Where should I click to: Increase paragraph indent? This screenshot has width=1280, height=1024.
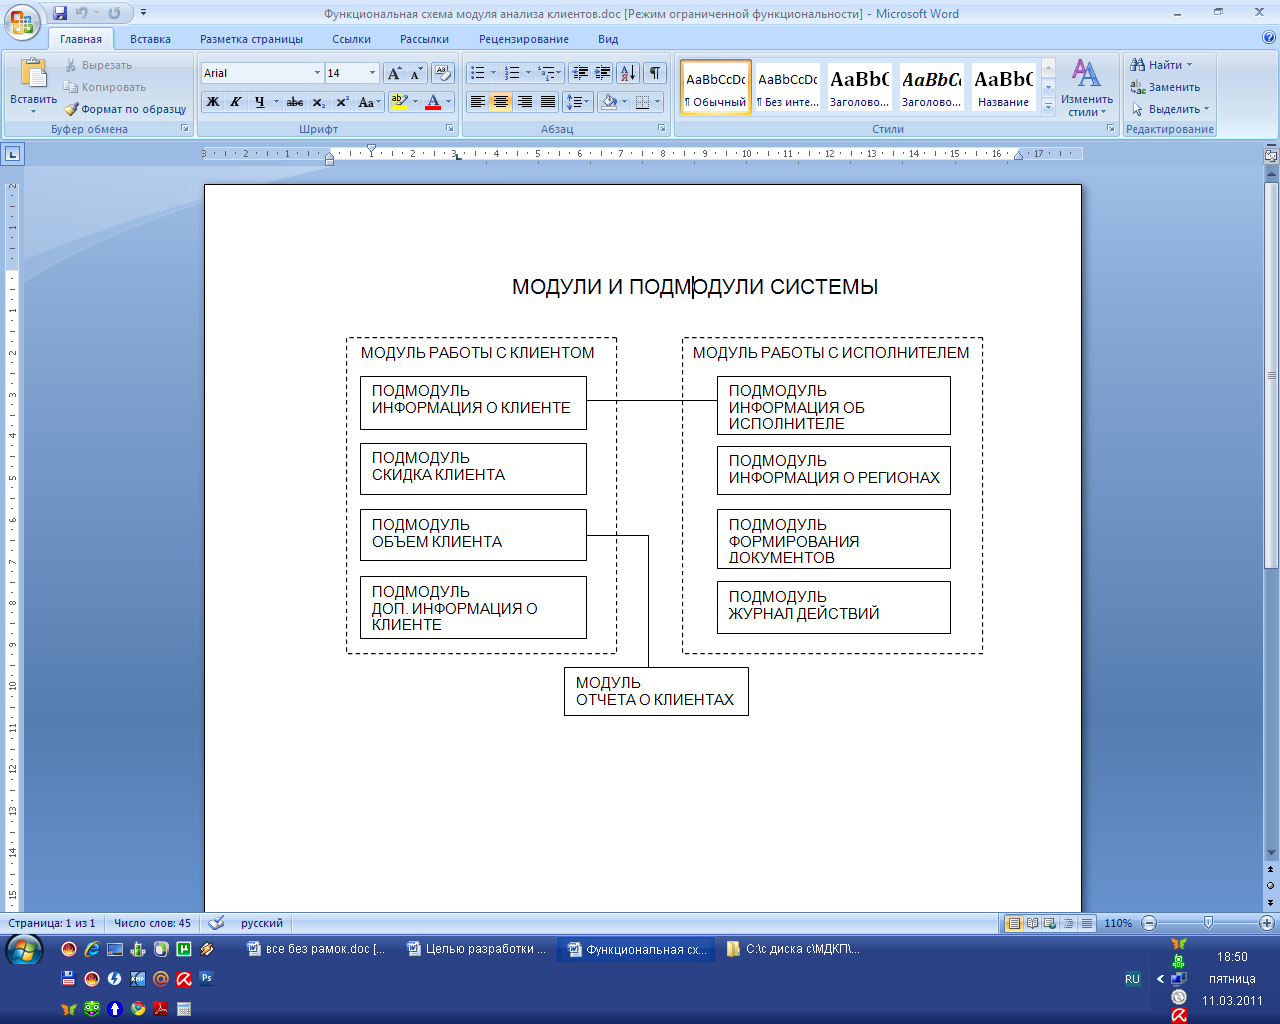click(x=603, y=73)
